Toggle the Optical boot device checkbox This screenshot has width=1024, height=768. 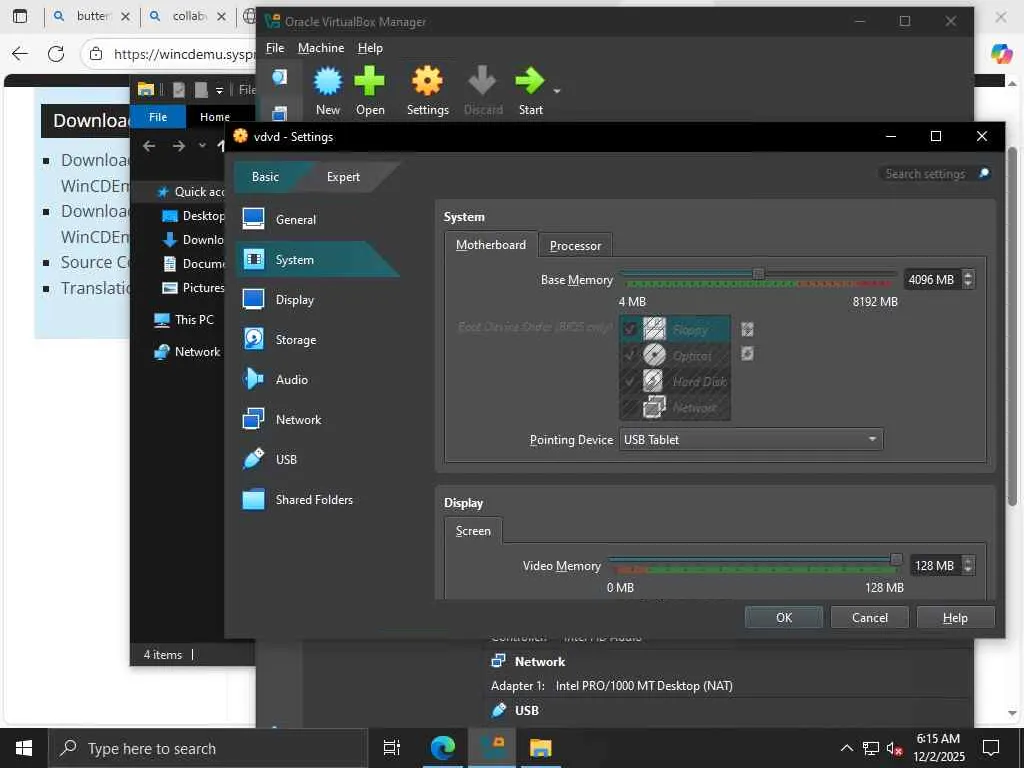pos(630,355)
